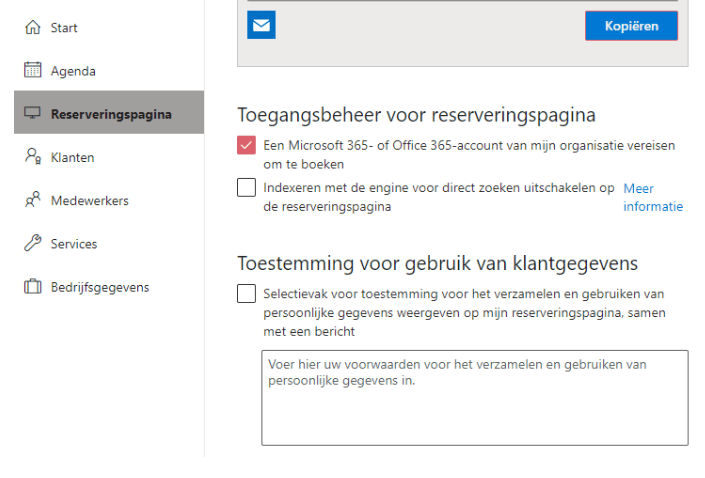
Task: Go to the Klanten page label
Action: (72, 157)
